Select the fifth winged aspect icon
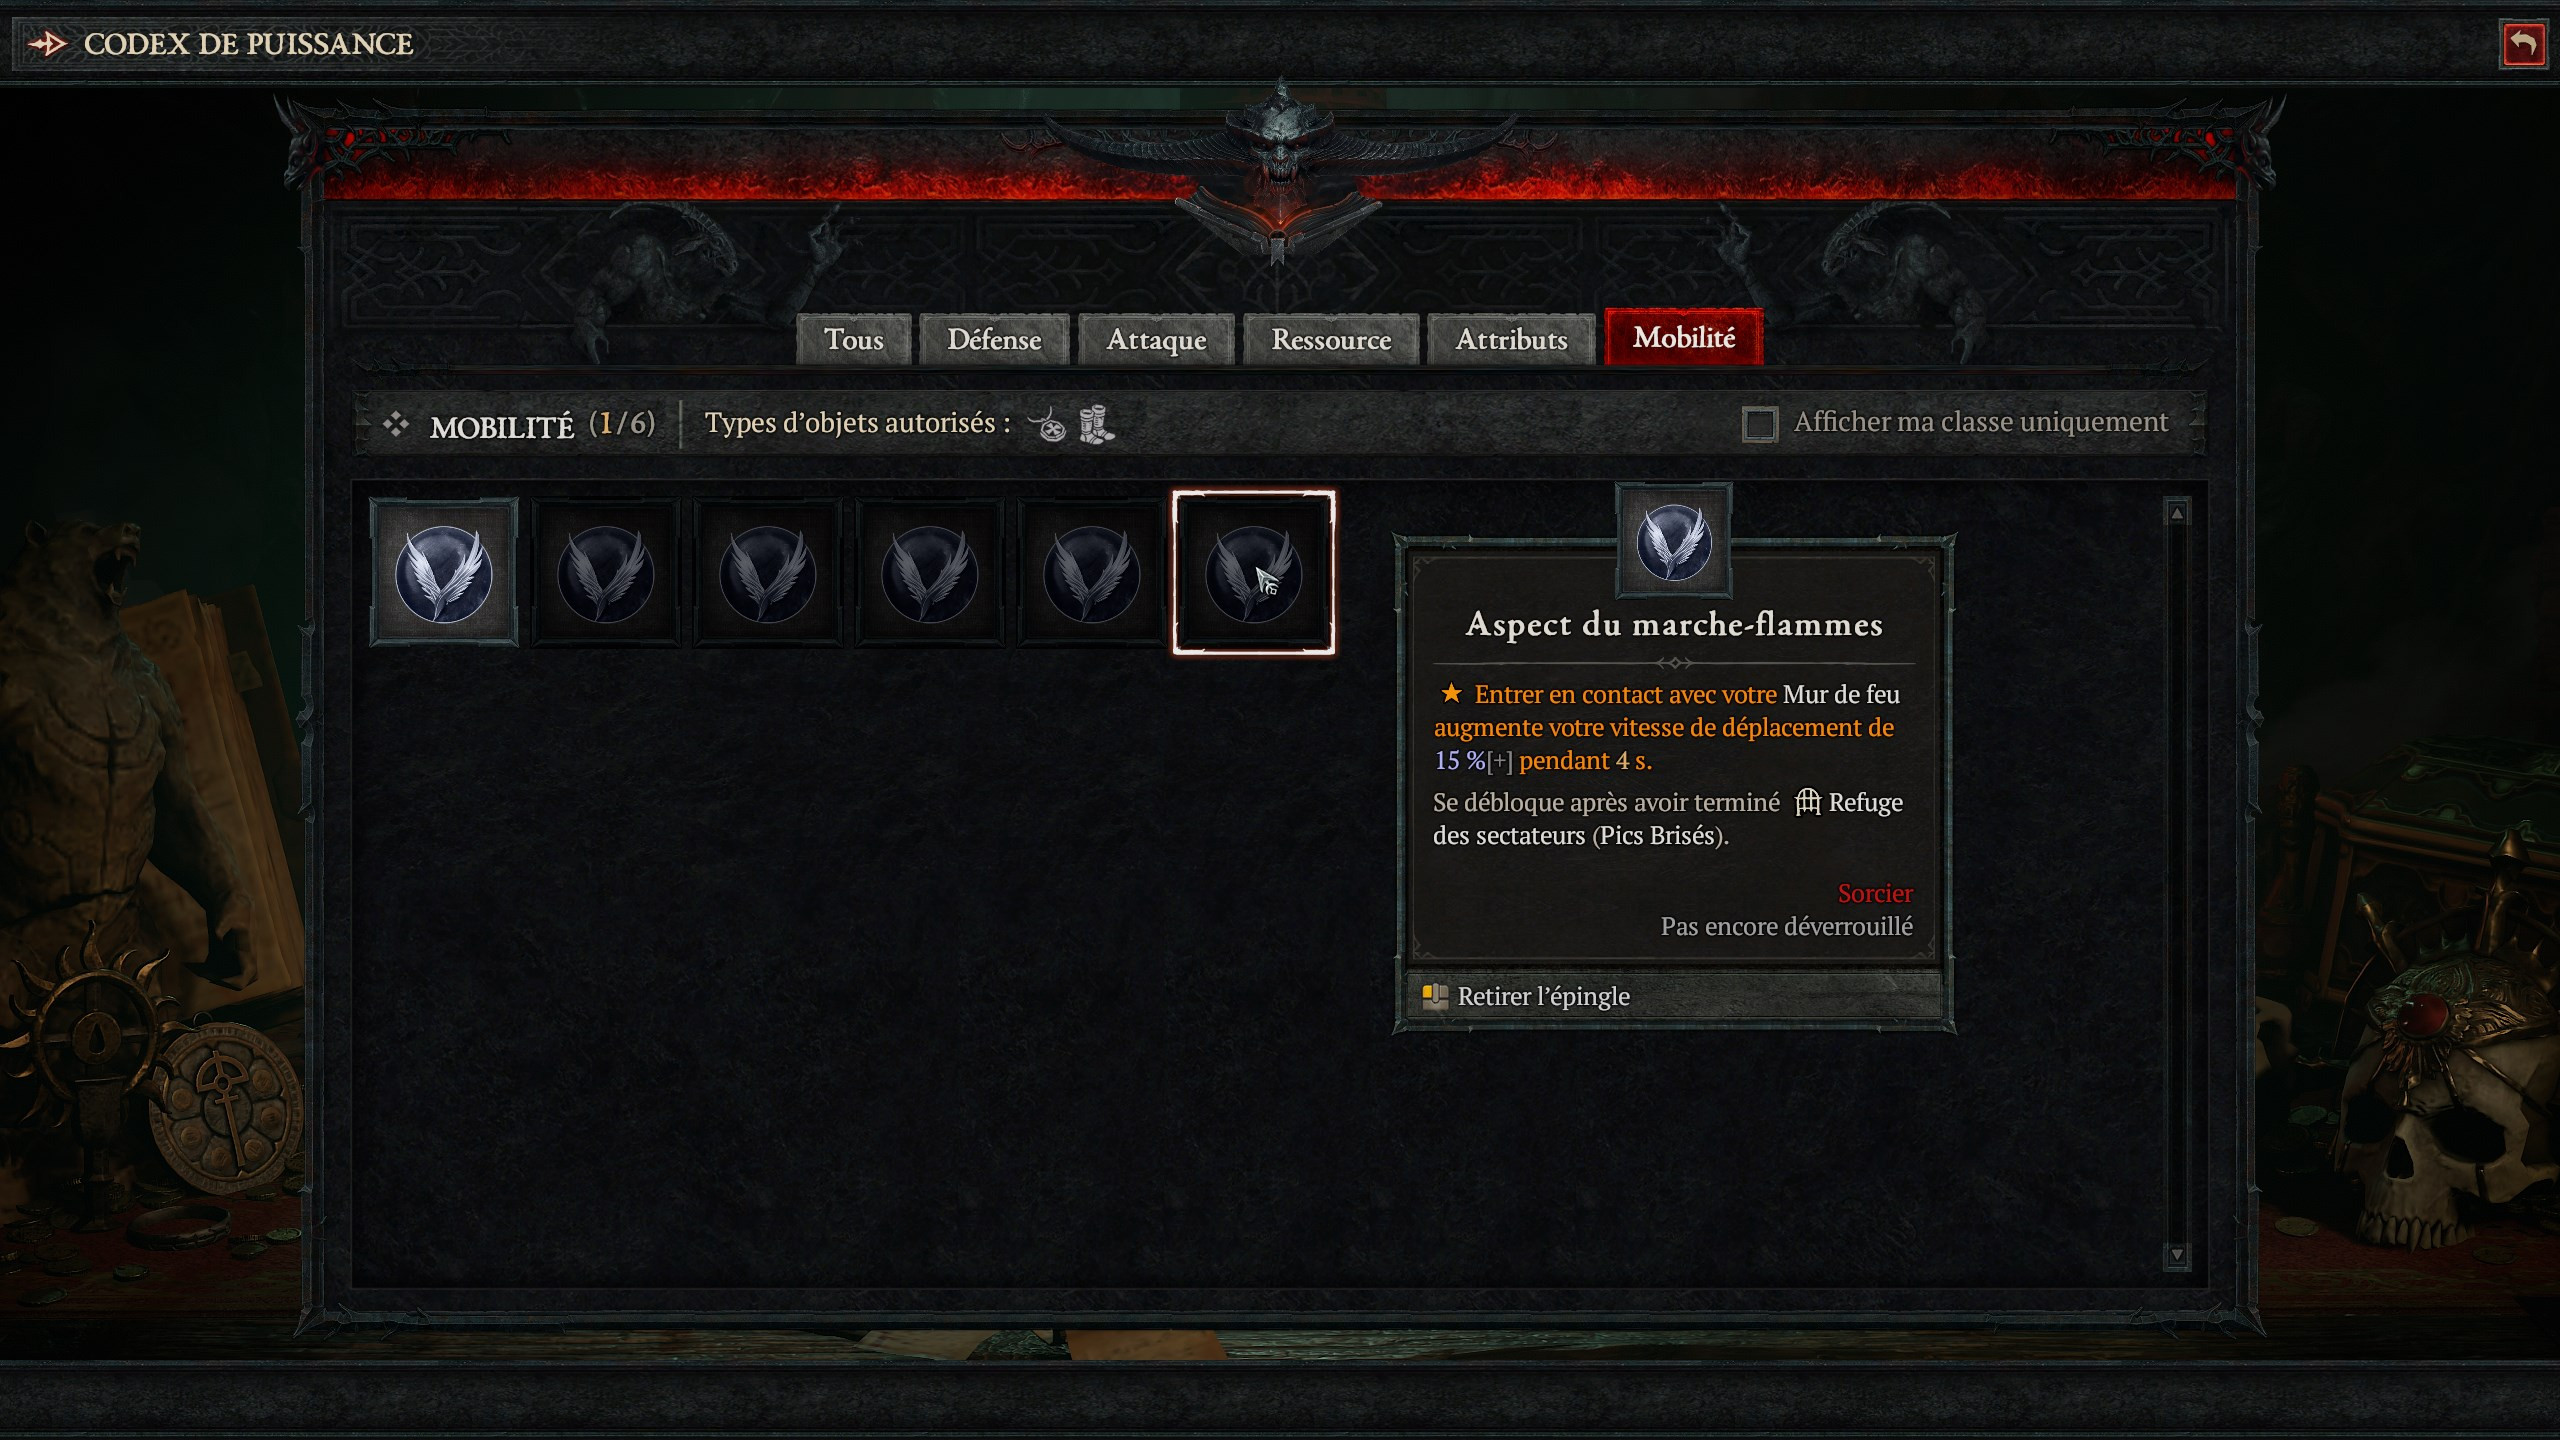 pos(1090,571)
